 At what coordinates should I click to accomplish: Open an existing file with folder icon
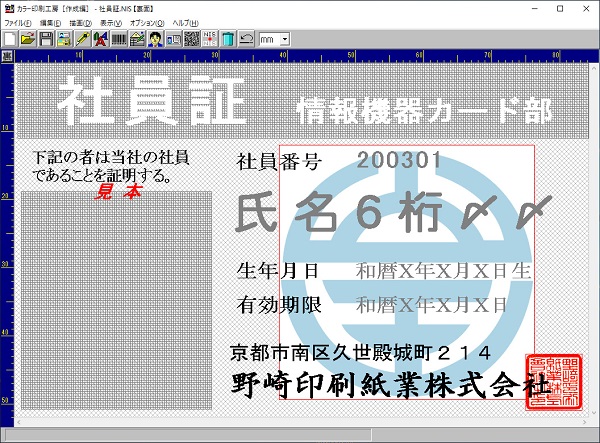[28, 39]
